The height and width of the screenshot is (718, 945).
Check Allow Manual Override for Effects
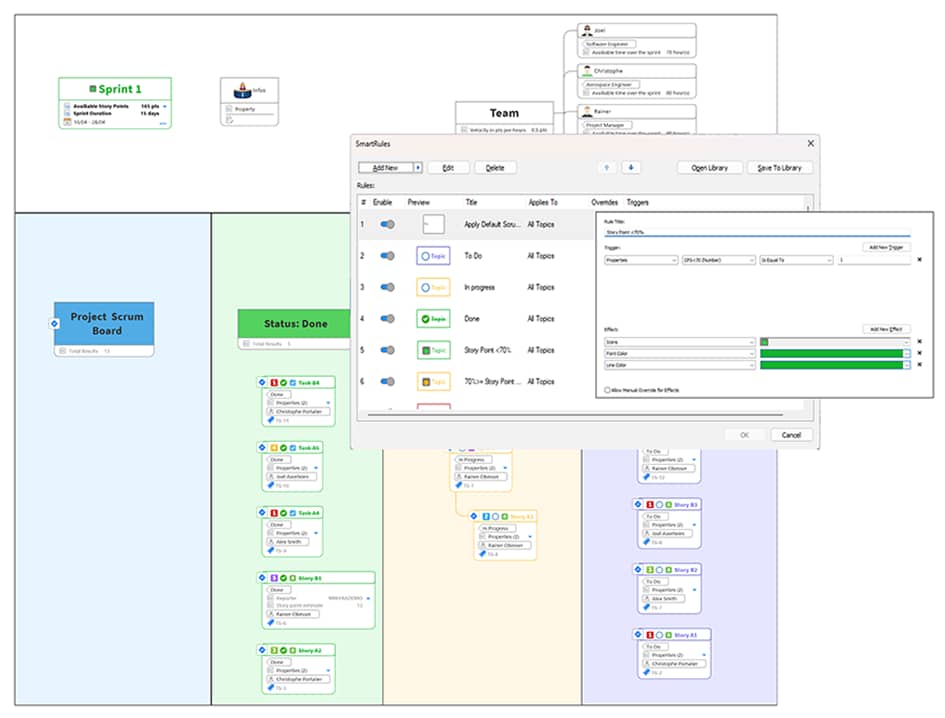(607, 390)
